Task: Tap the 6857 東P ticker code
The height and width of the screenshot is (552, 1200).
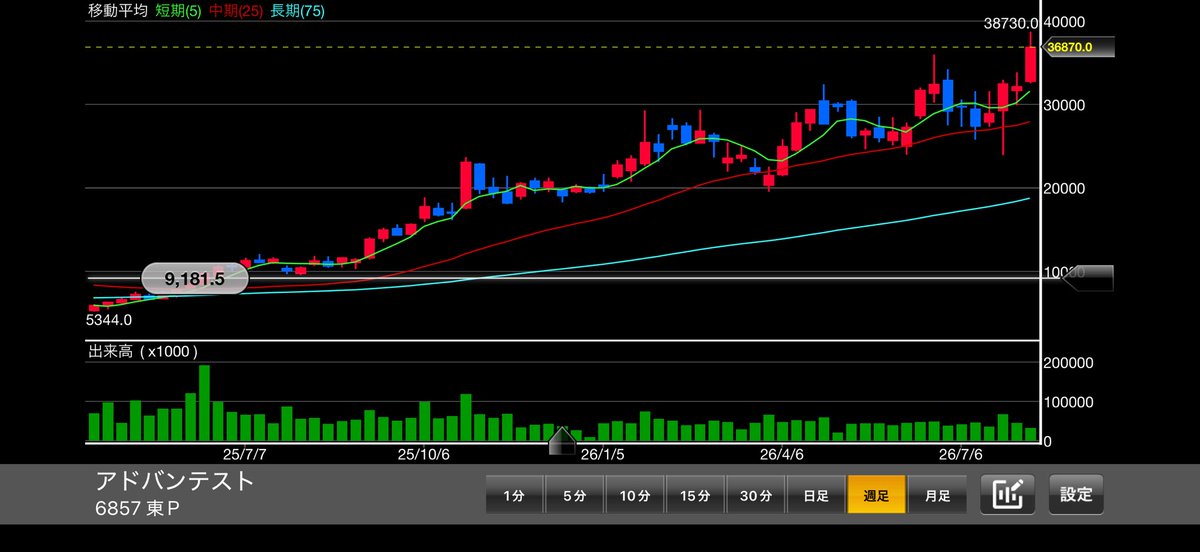Action: tap(138, 510)
